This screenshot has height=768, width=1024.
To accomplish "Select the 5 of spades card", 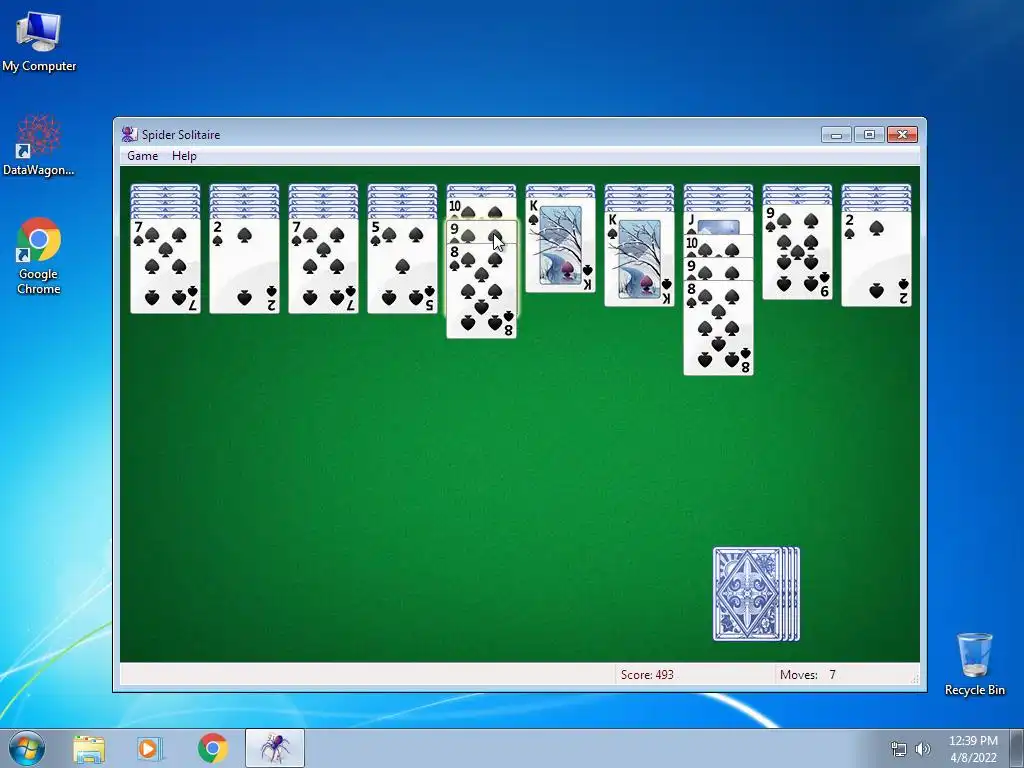I will click(402, 266).
